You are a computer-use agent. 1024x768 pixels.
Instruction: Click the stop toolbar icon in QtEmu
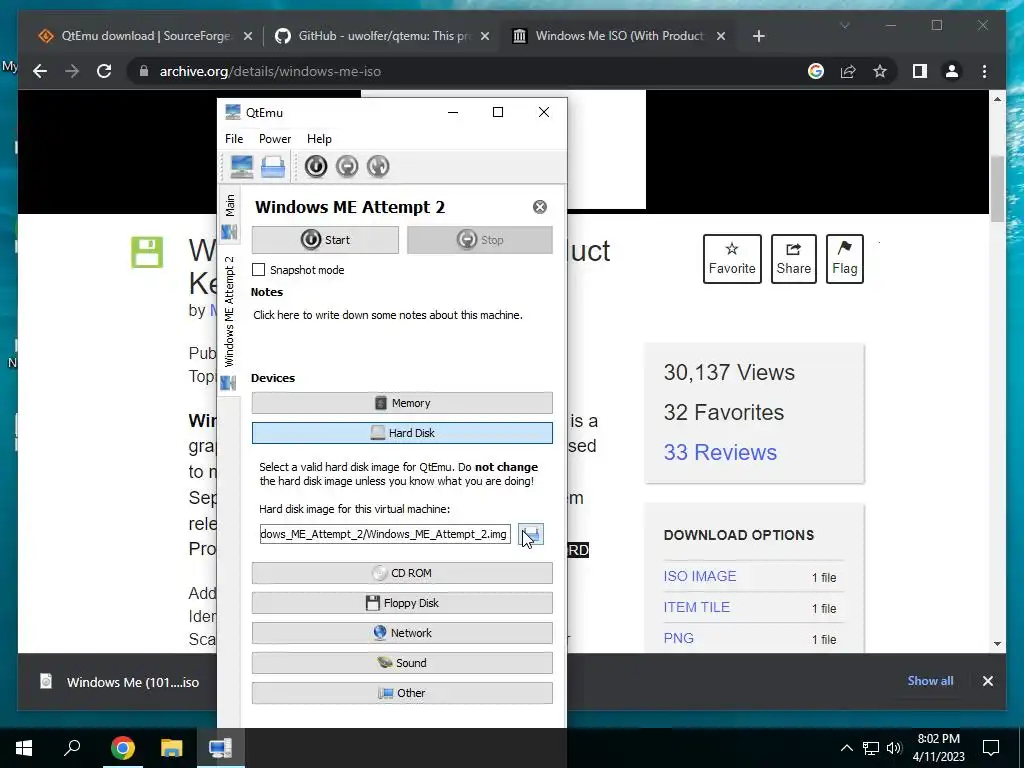(347, 167)
